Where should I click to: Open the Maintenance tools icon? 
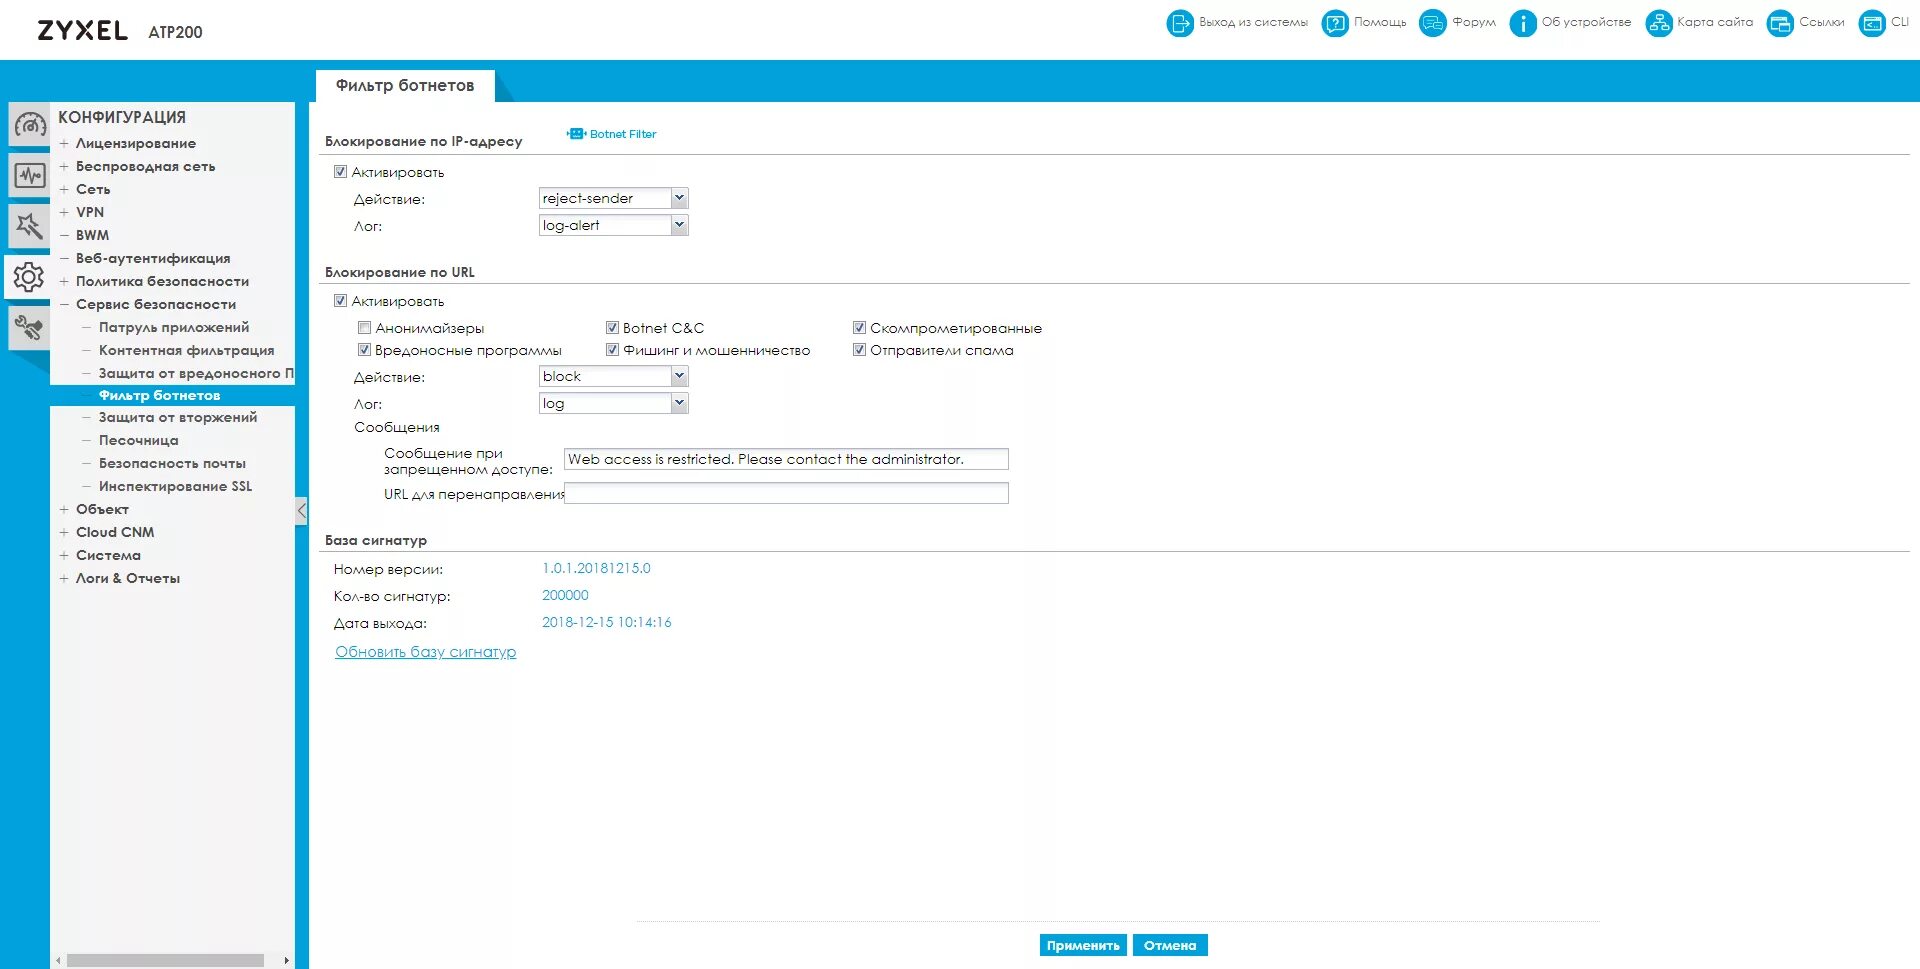(29, 328)
